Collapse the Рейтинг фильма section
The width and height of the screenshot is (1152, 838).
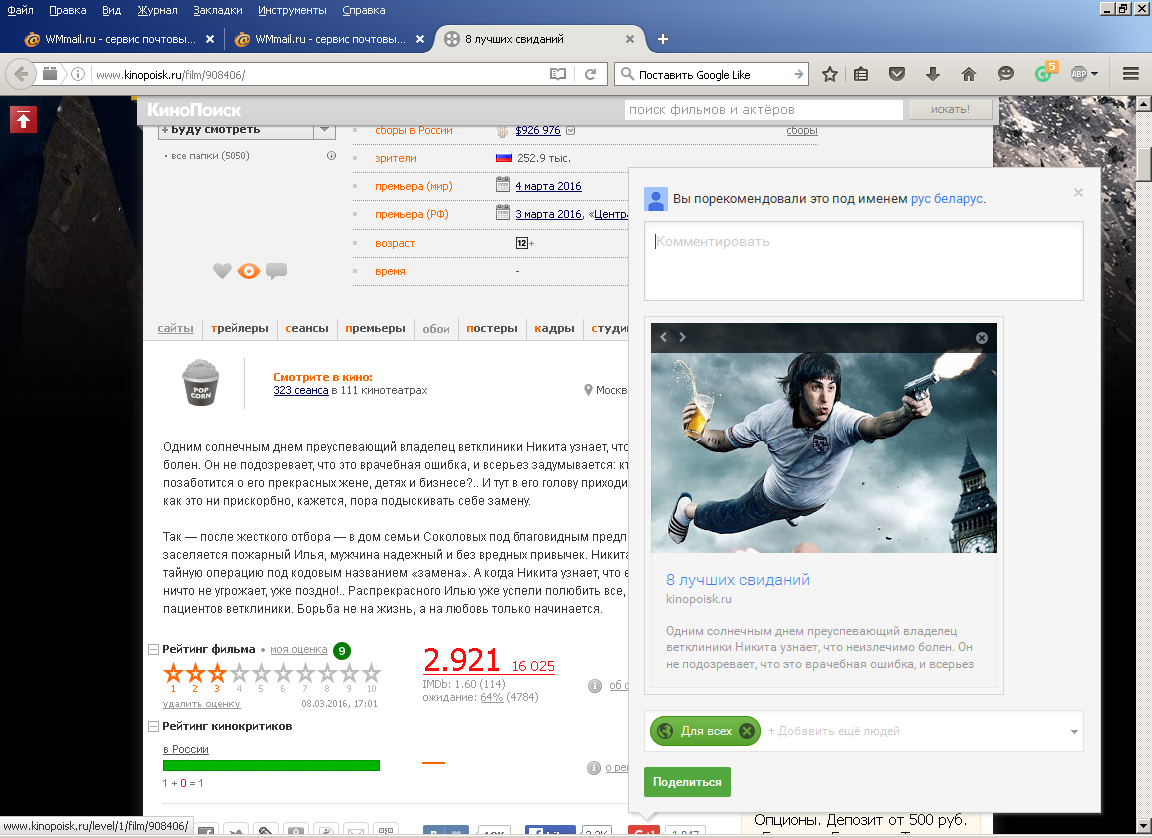(x=154, y=650)
